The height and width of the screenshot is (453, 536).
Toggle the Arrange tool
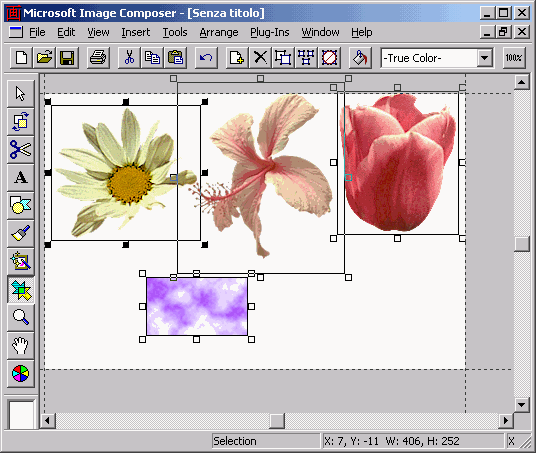tap(21, 121)
